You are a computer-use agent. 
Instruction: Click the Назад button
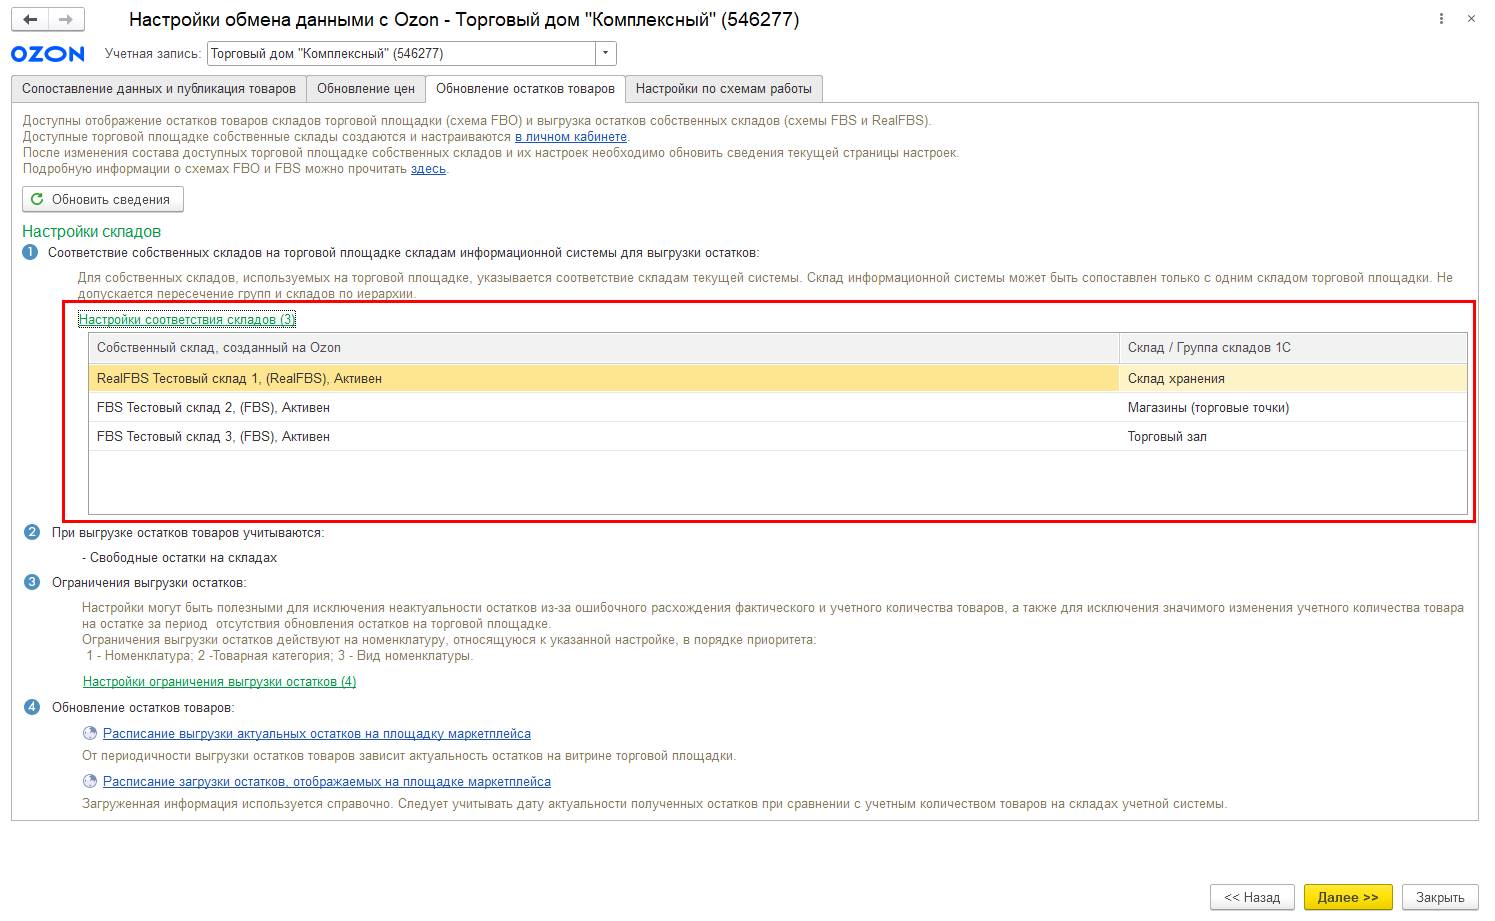[1252, 897]
